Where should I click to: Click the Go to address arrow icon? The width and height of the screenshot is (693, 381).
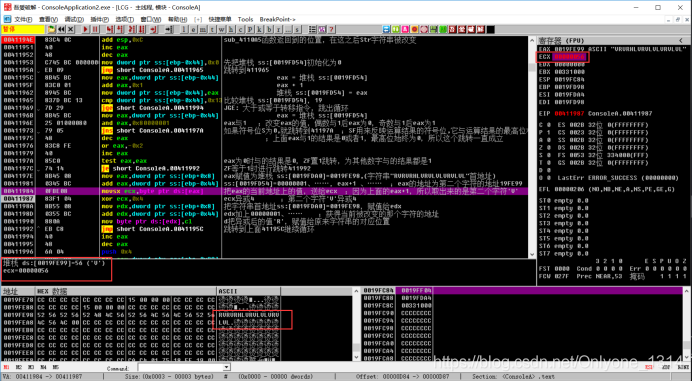click(169, 29)
